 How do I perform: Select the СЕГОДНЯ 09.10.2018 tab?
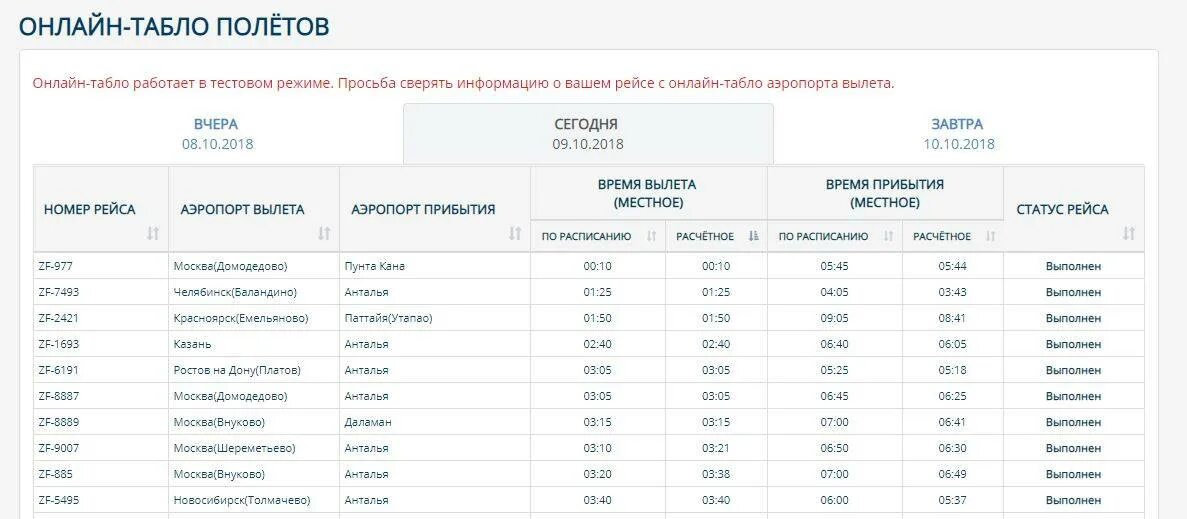click(x=588, y=134)
